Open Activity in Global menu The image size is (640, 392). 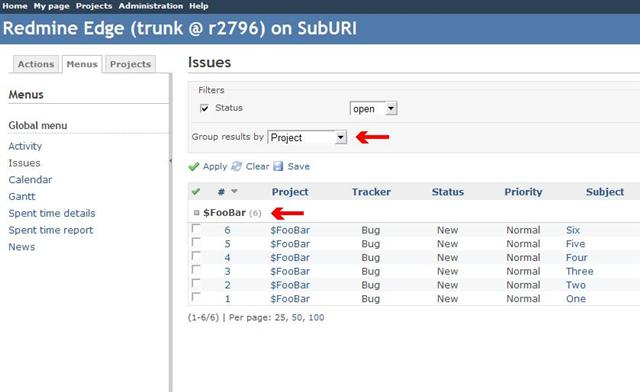(25, 146)
